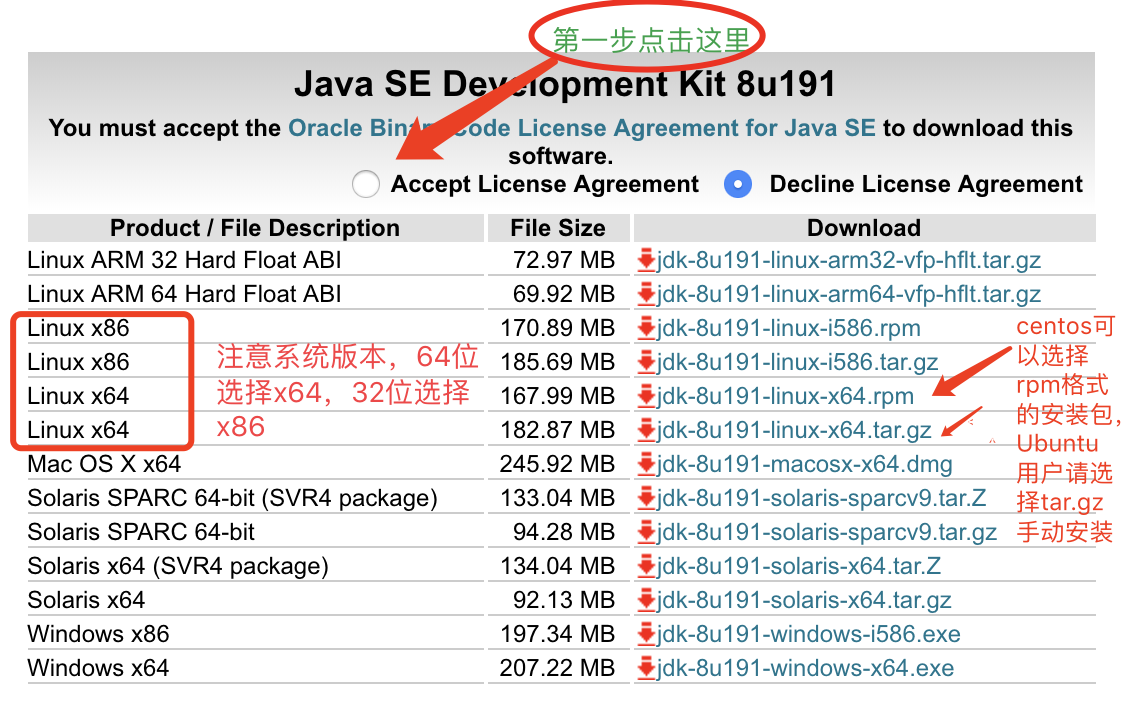
Task: Click Solaris x64 (SVR4 package) label
Action: coord(178,565)
